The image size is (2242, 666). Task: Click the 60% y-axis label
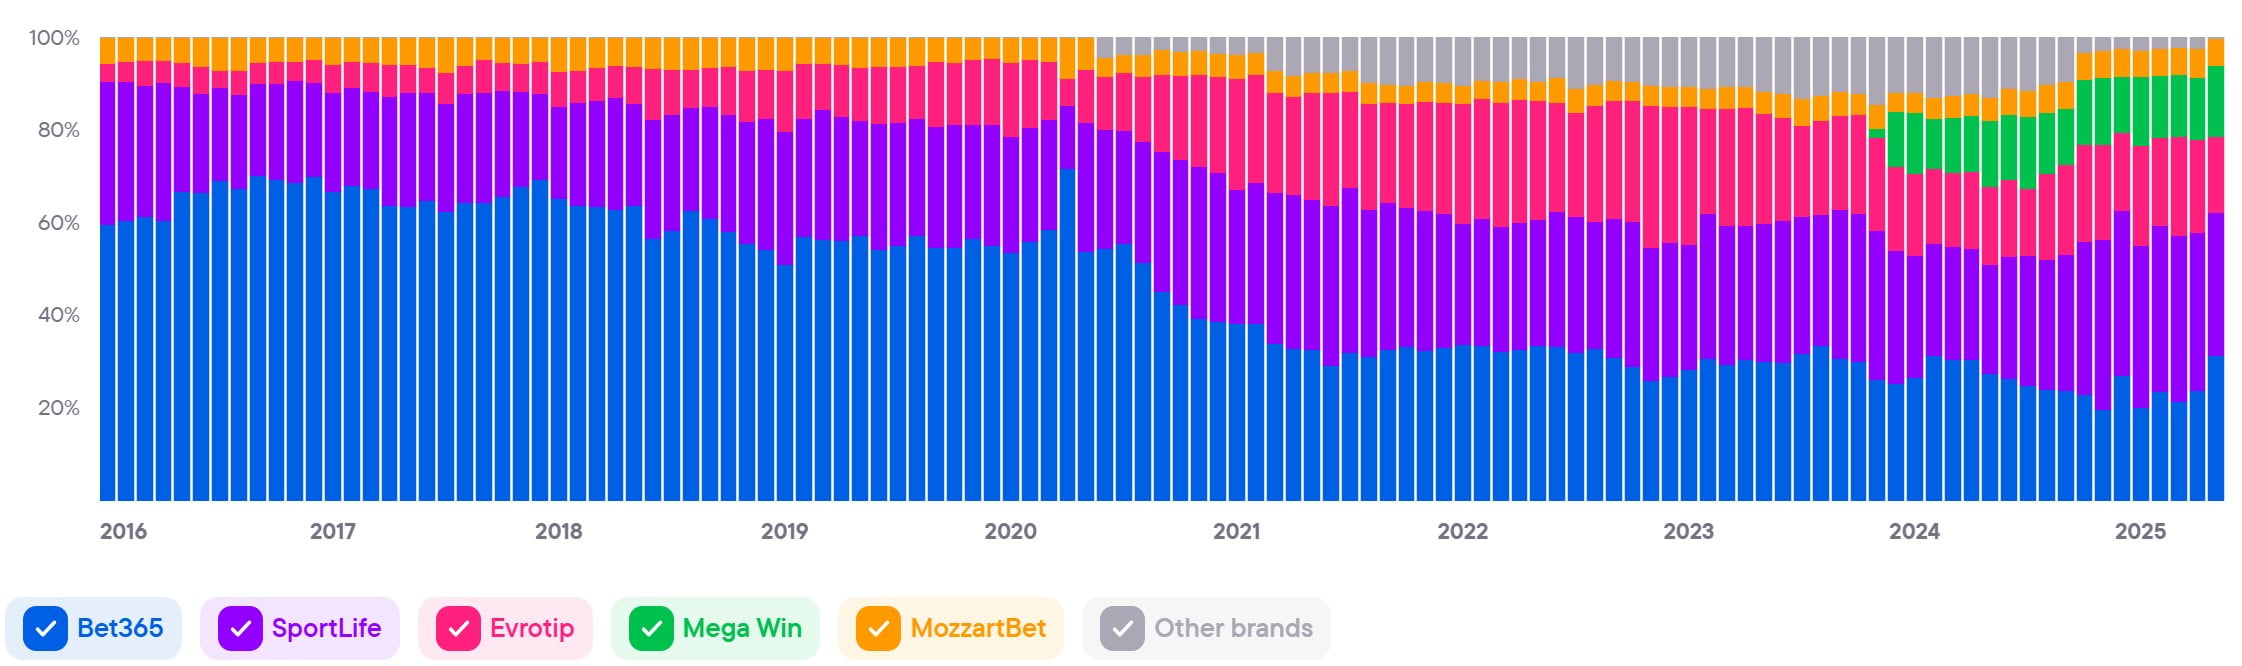tap(58, 223)
